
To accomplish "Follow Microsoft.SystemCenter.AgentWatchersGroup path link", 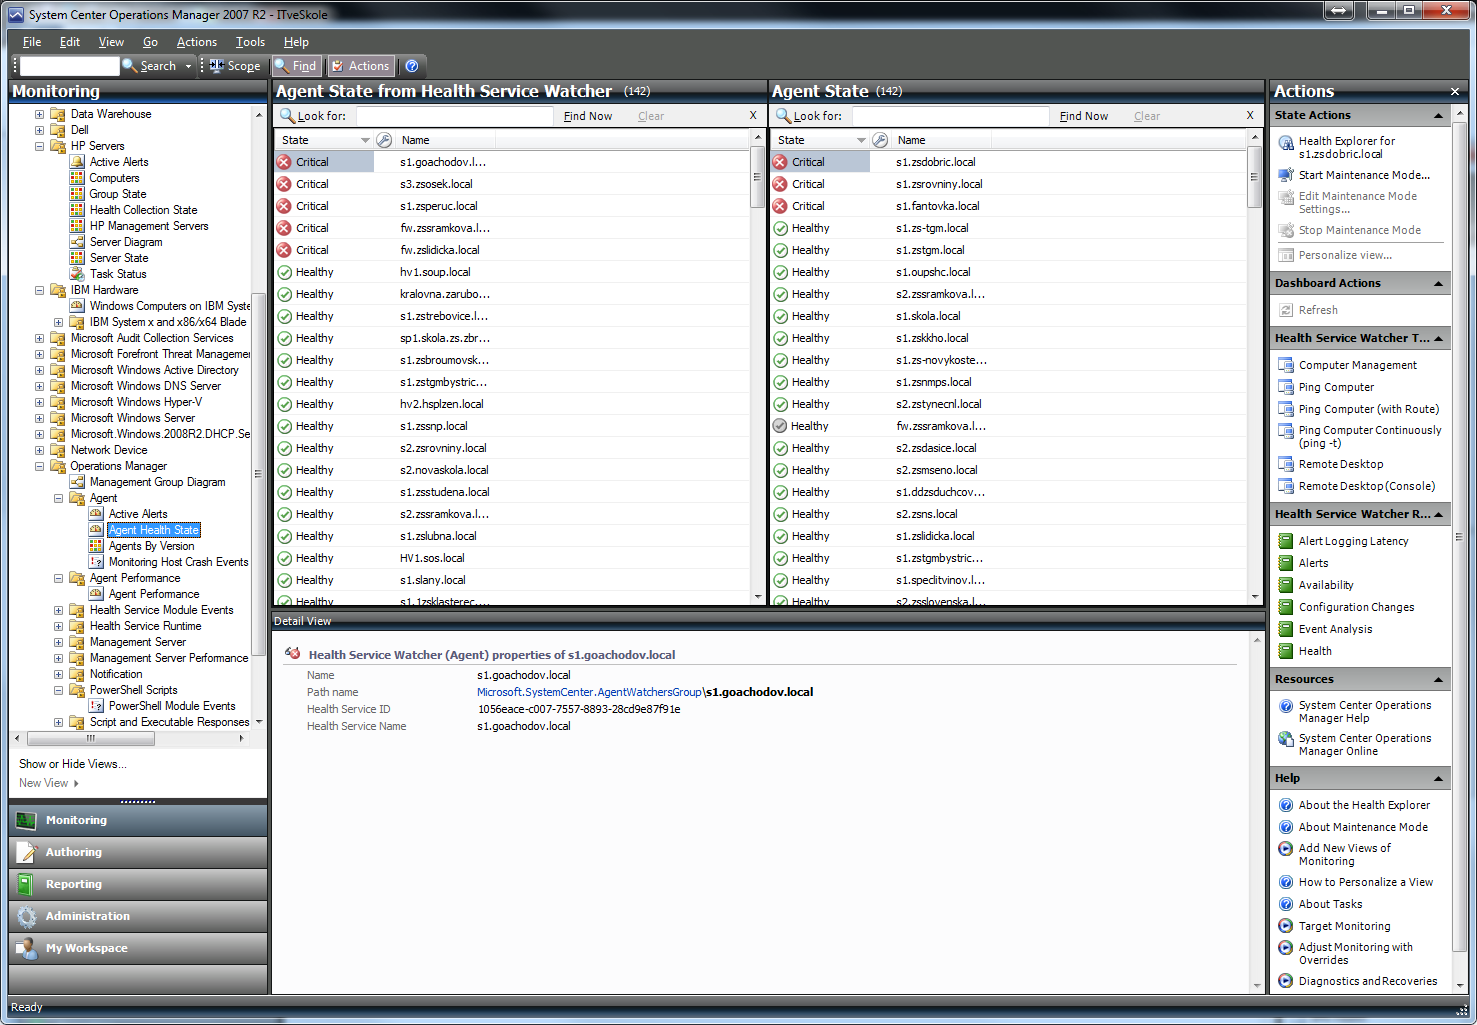I will pyautogui.click(x=589, y=692).
